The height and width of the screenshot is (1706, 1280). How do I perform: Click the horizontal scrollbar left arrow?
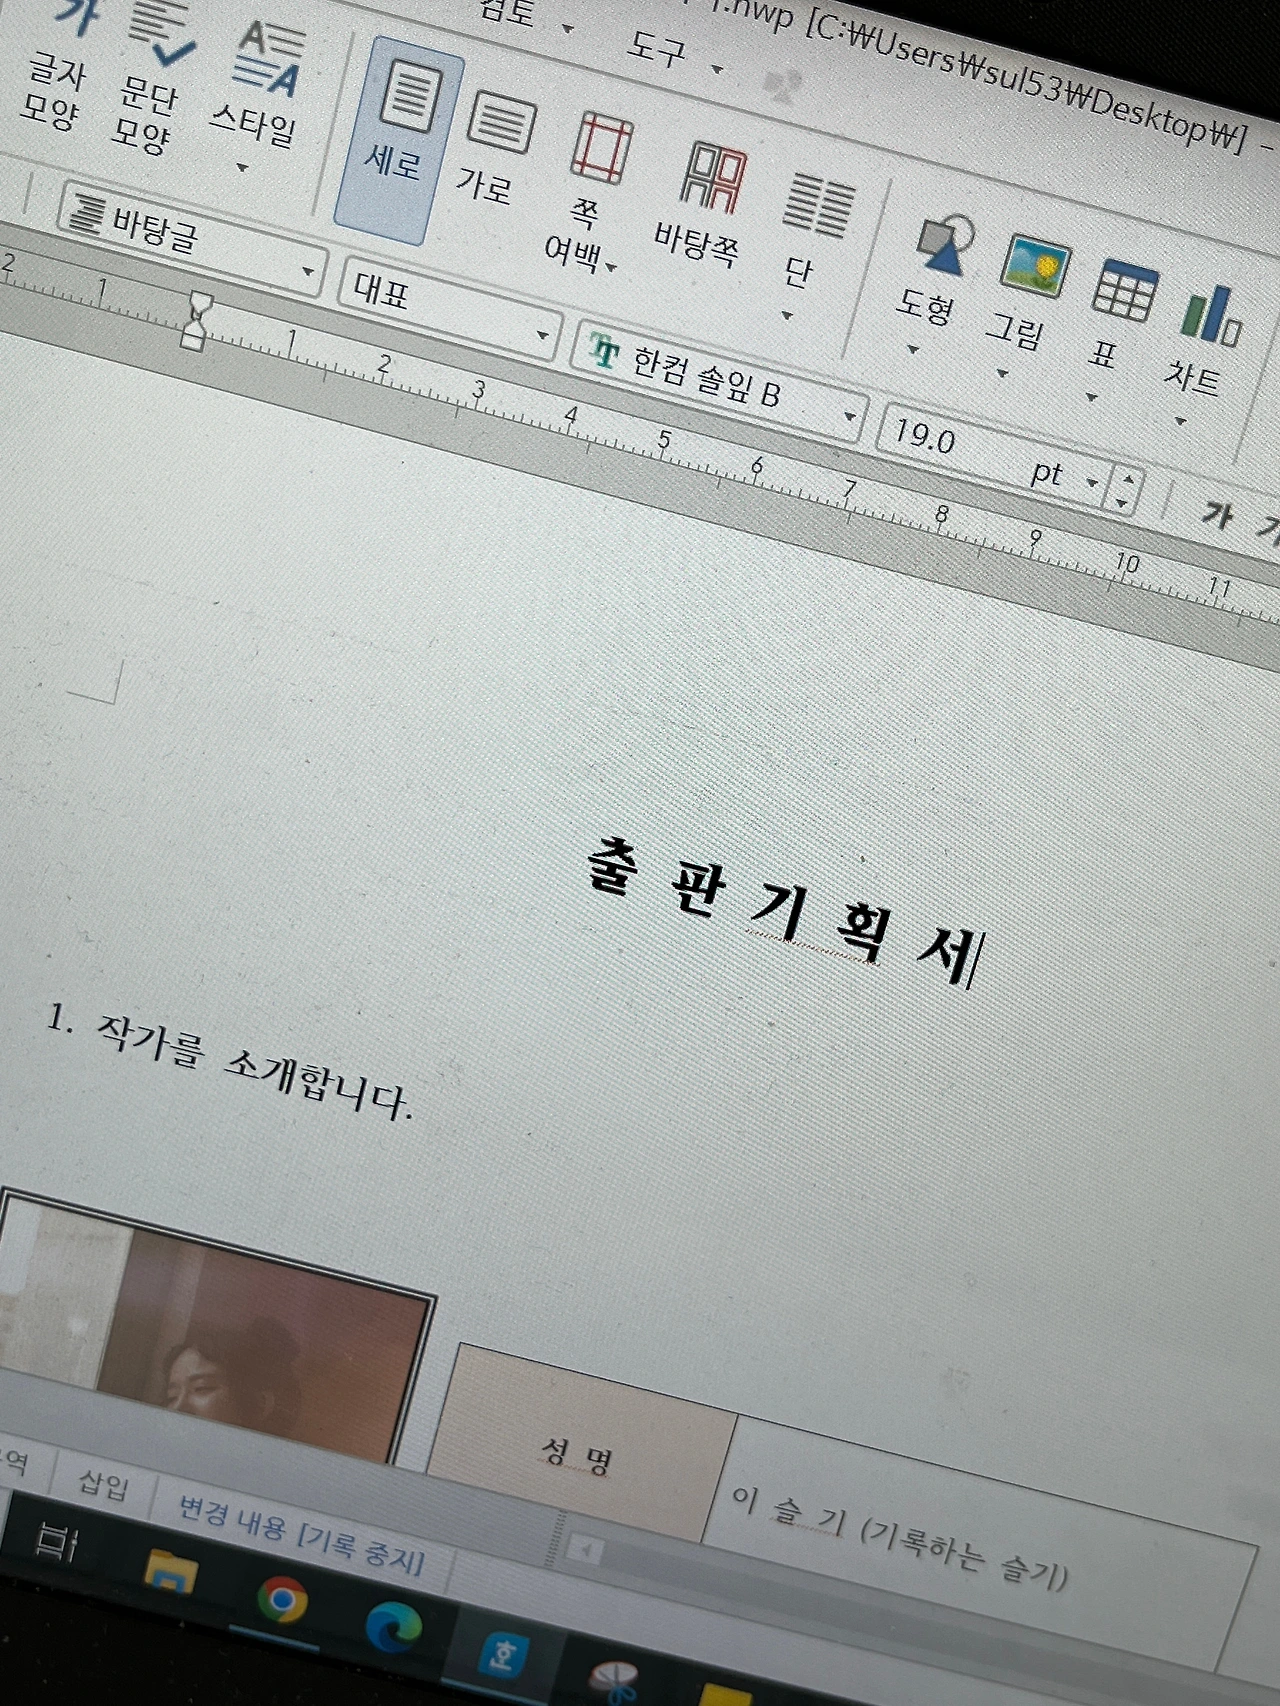click(x=585, y=1550)
